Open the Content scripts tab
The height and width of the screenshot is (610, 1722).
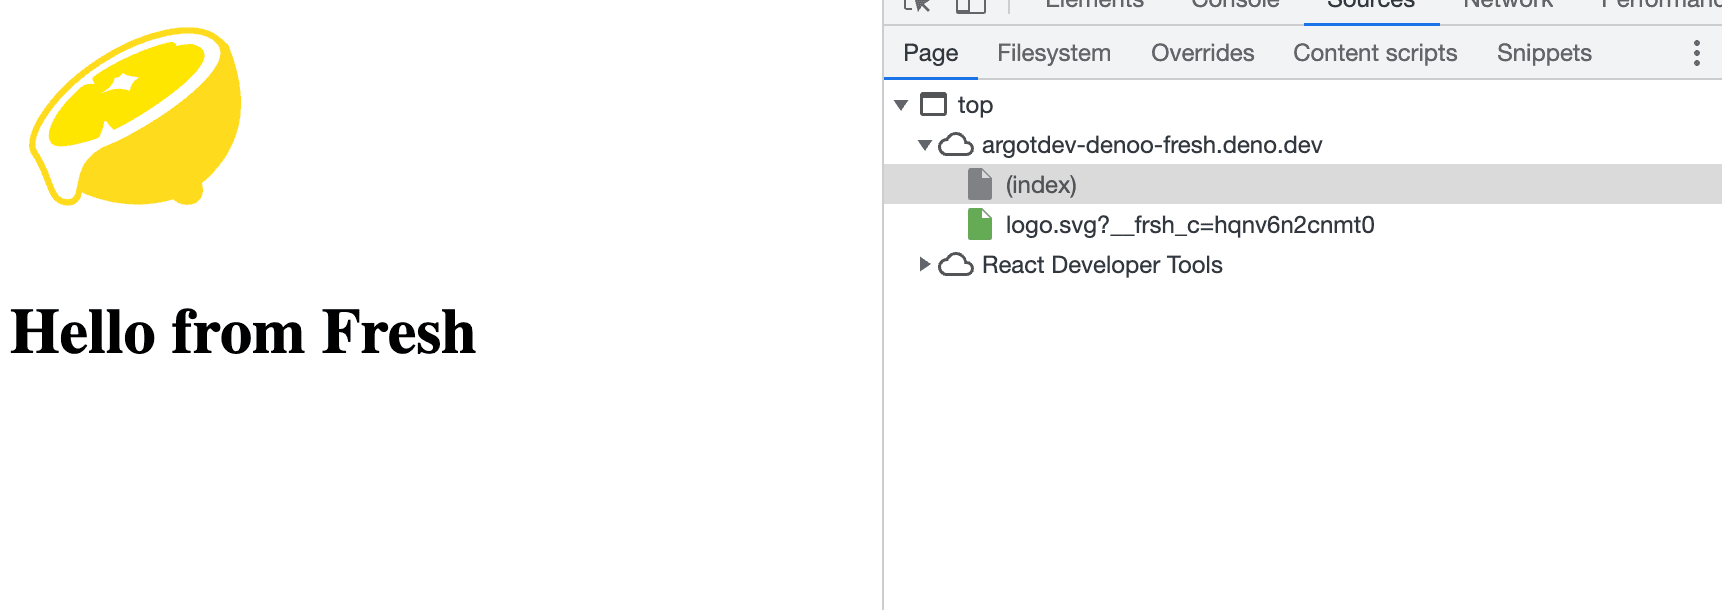point(1375,53)
